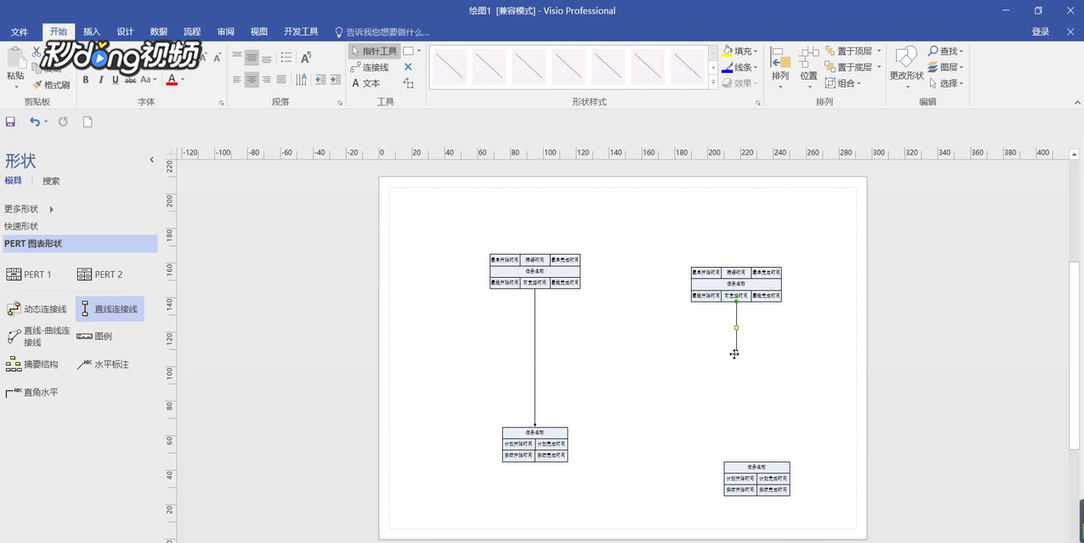Click the Save icon in quick access
The height and width of the screenshot is (543, 1084).
[x=10, y=122]
